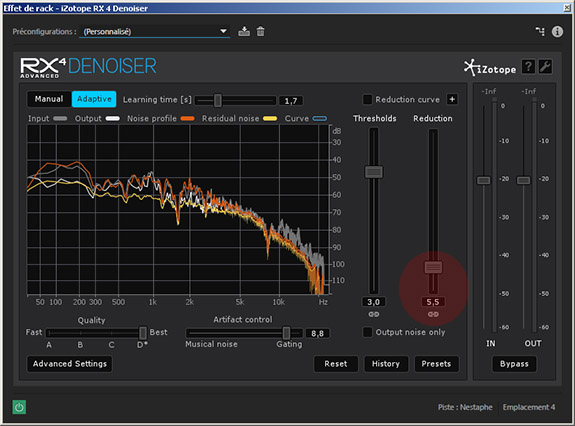Click 'Piste : Nestaphe' status text
This screenshot has height=426, width=575.
click(x=465, y=407)
